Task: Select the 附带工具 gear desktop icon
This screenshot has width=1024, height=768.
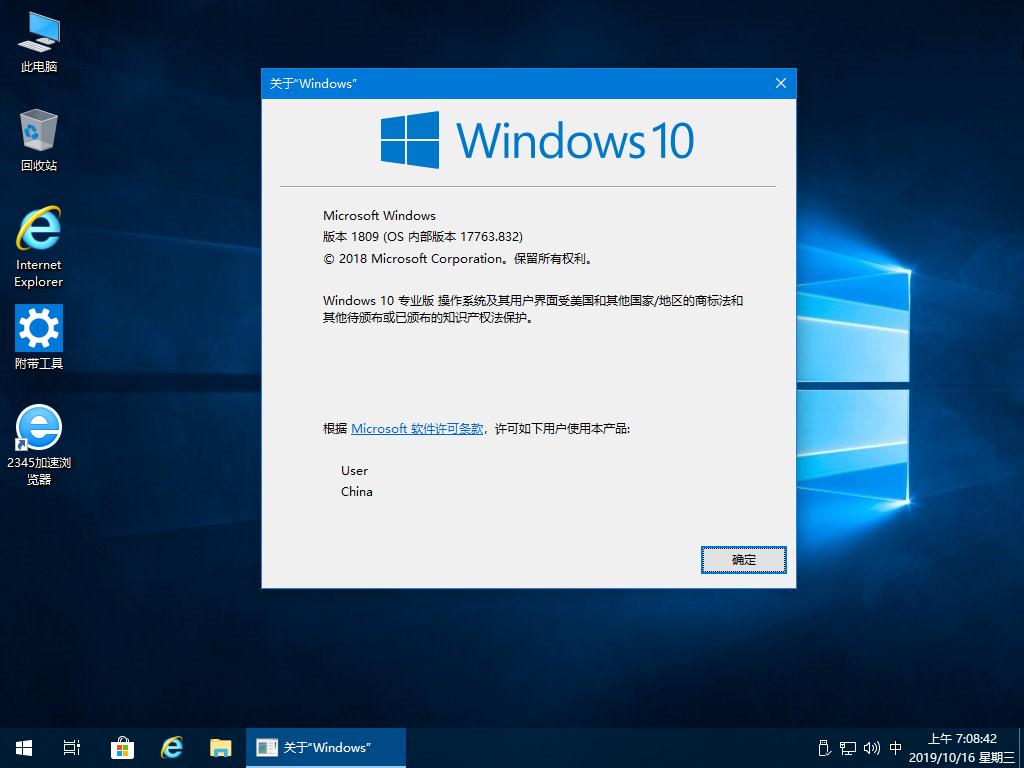Action: 39,338
